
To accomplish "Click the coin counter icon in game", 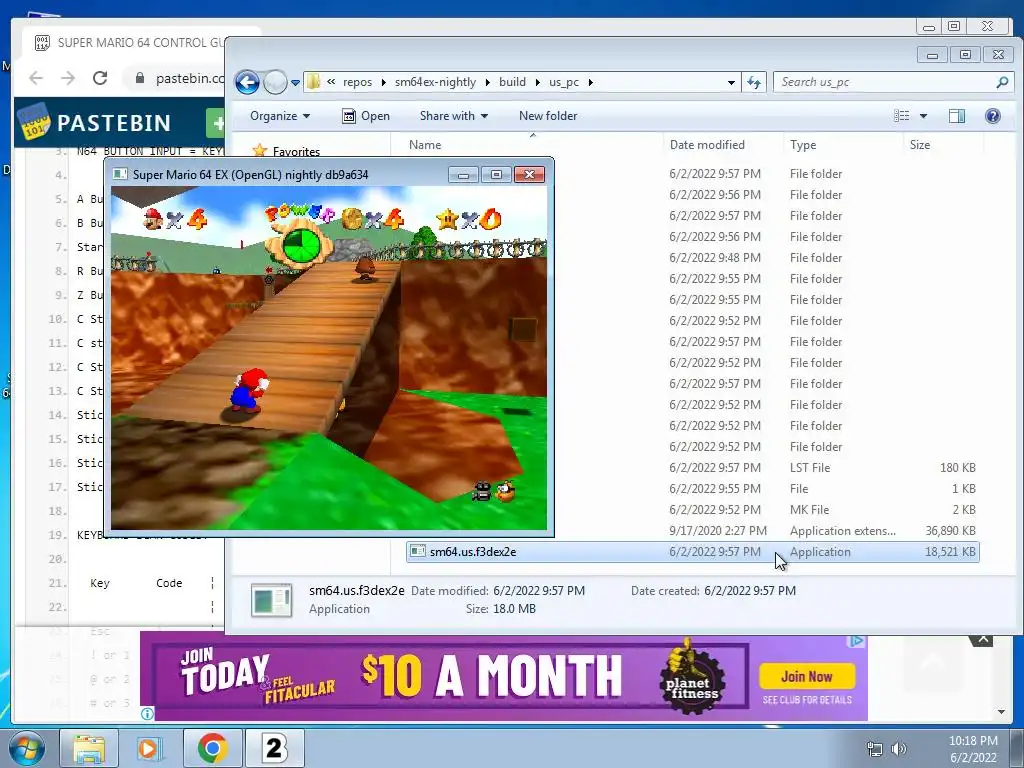I will 352,219.
